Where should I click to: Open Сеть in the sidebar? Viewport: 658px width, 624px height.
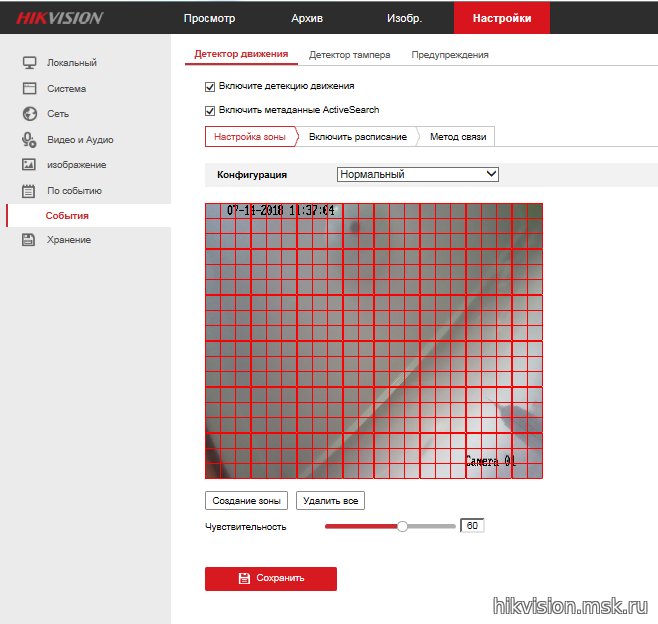coord(58,114)
